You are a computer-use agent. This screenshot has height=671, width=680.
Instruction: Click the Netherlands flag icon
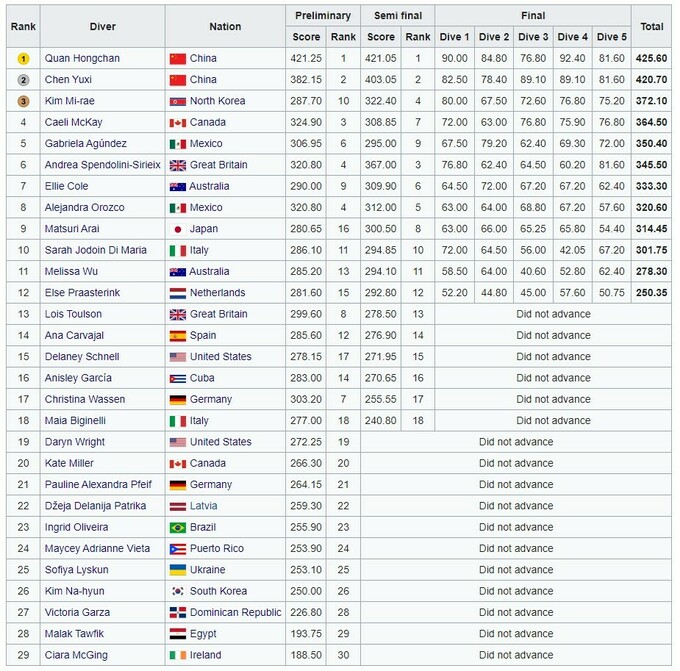coord(178,293)
